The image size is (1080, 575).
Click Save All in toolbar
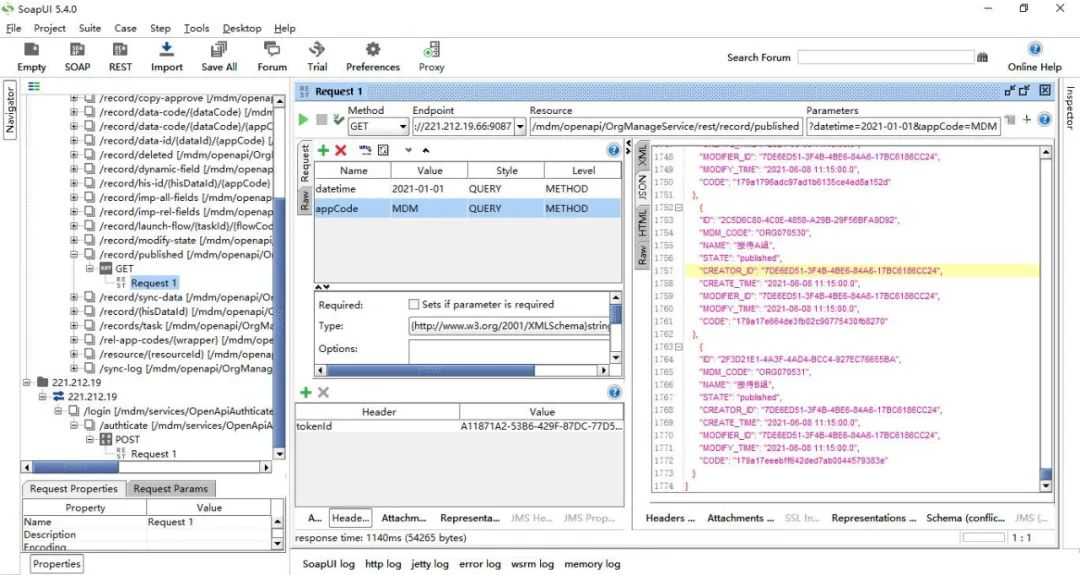click(219, 56)
